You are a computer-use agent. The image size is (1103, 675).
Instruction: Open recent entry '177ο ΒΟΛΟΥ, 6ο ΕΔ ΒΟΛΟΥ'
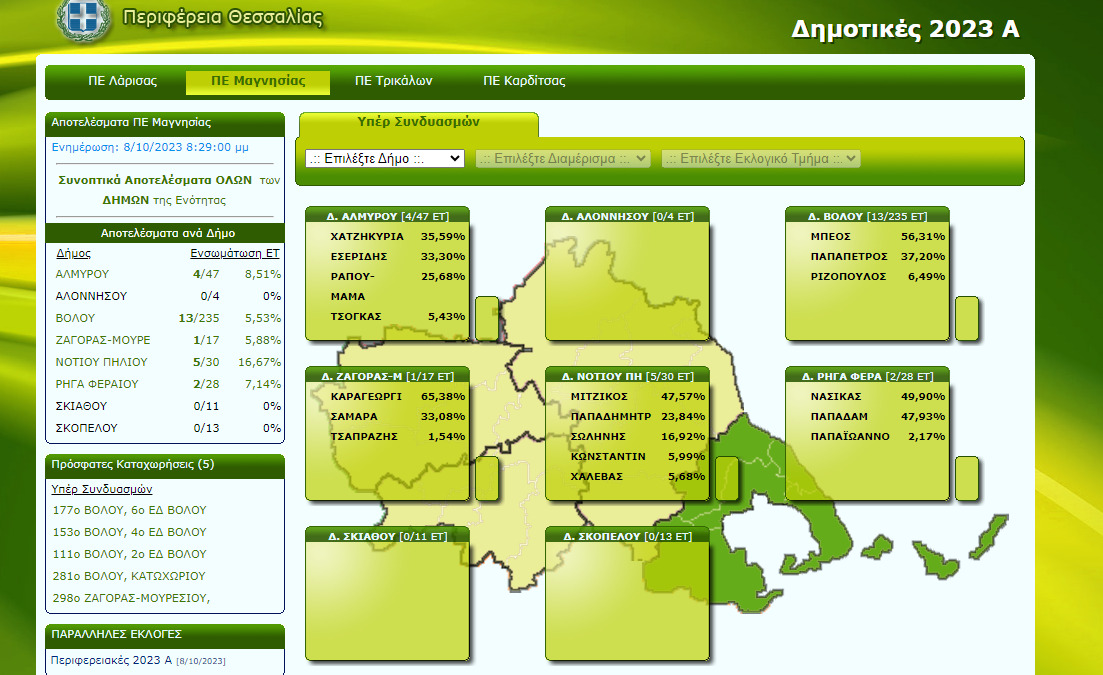(129, 511)
